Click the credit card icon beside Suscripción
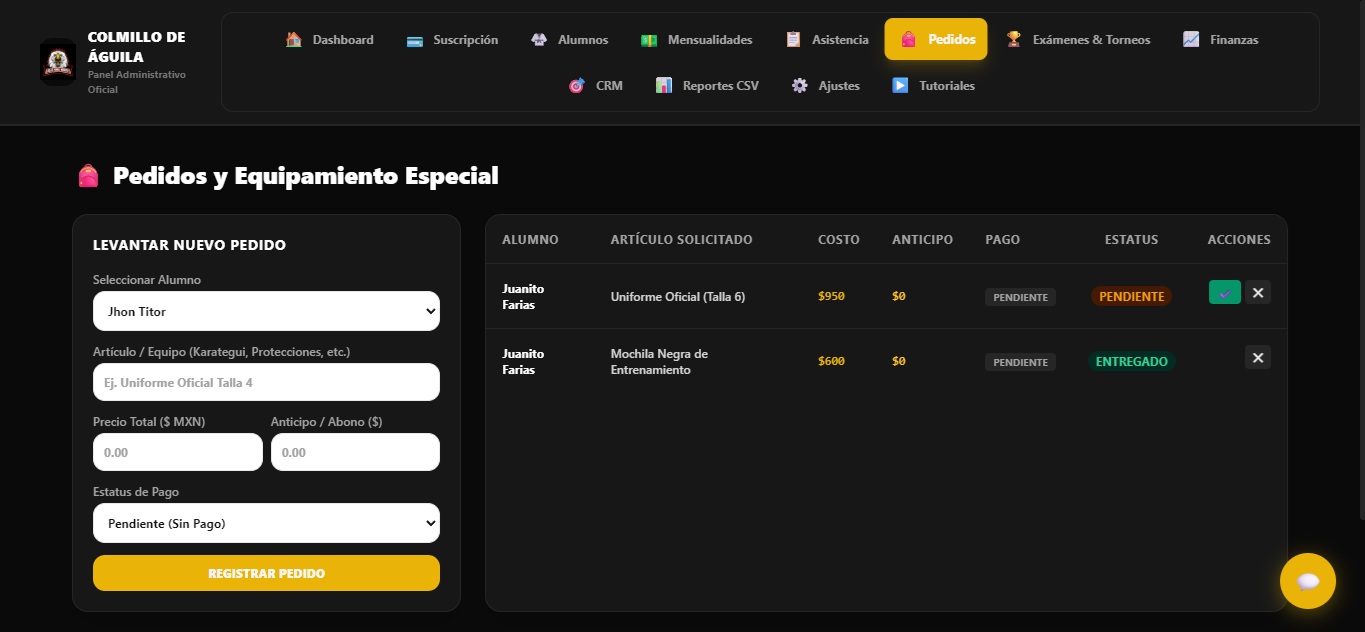Image resolution: width=1365 pixels, height=632 pixels. 415,40
